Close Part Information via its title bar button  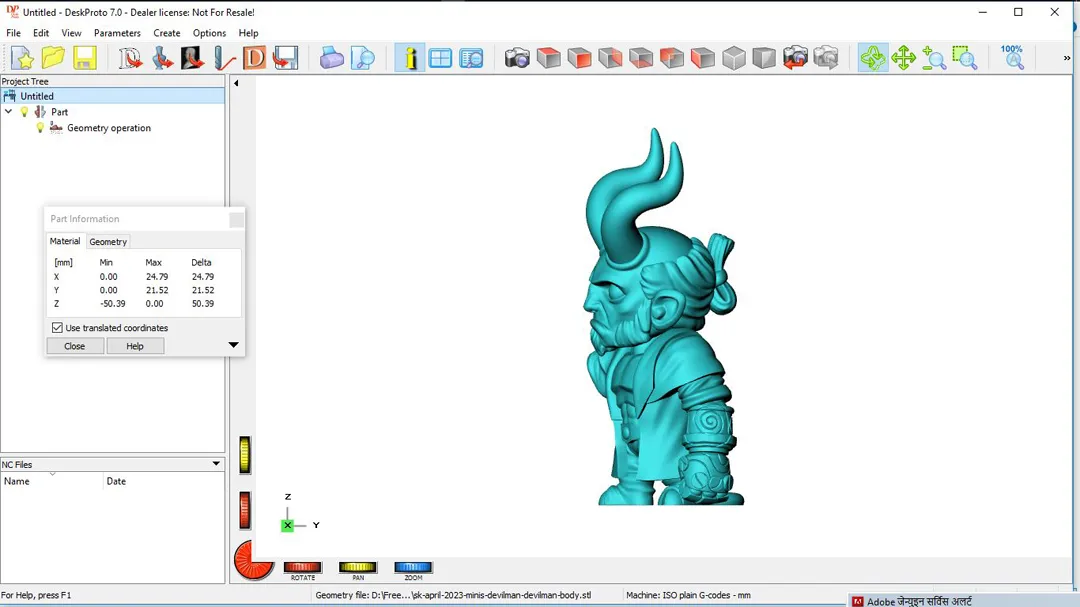pyautogui.click(x=236, y=219)
